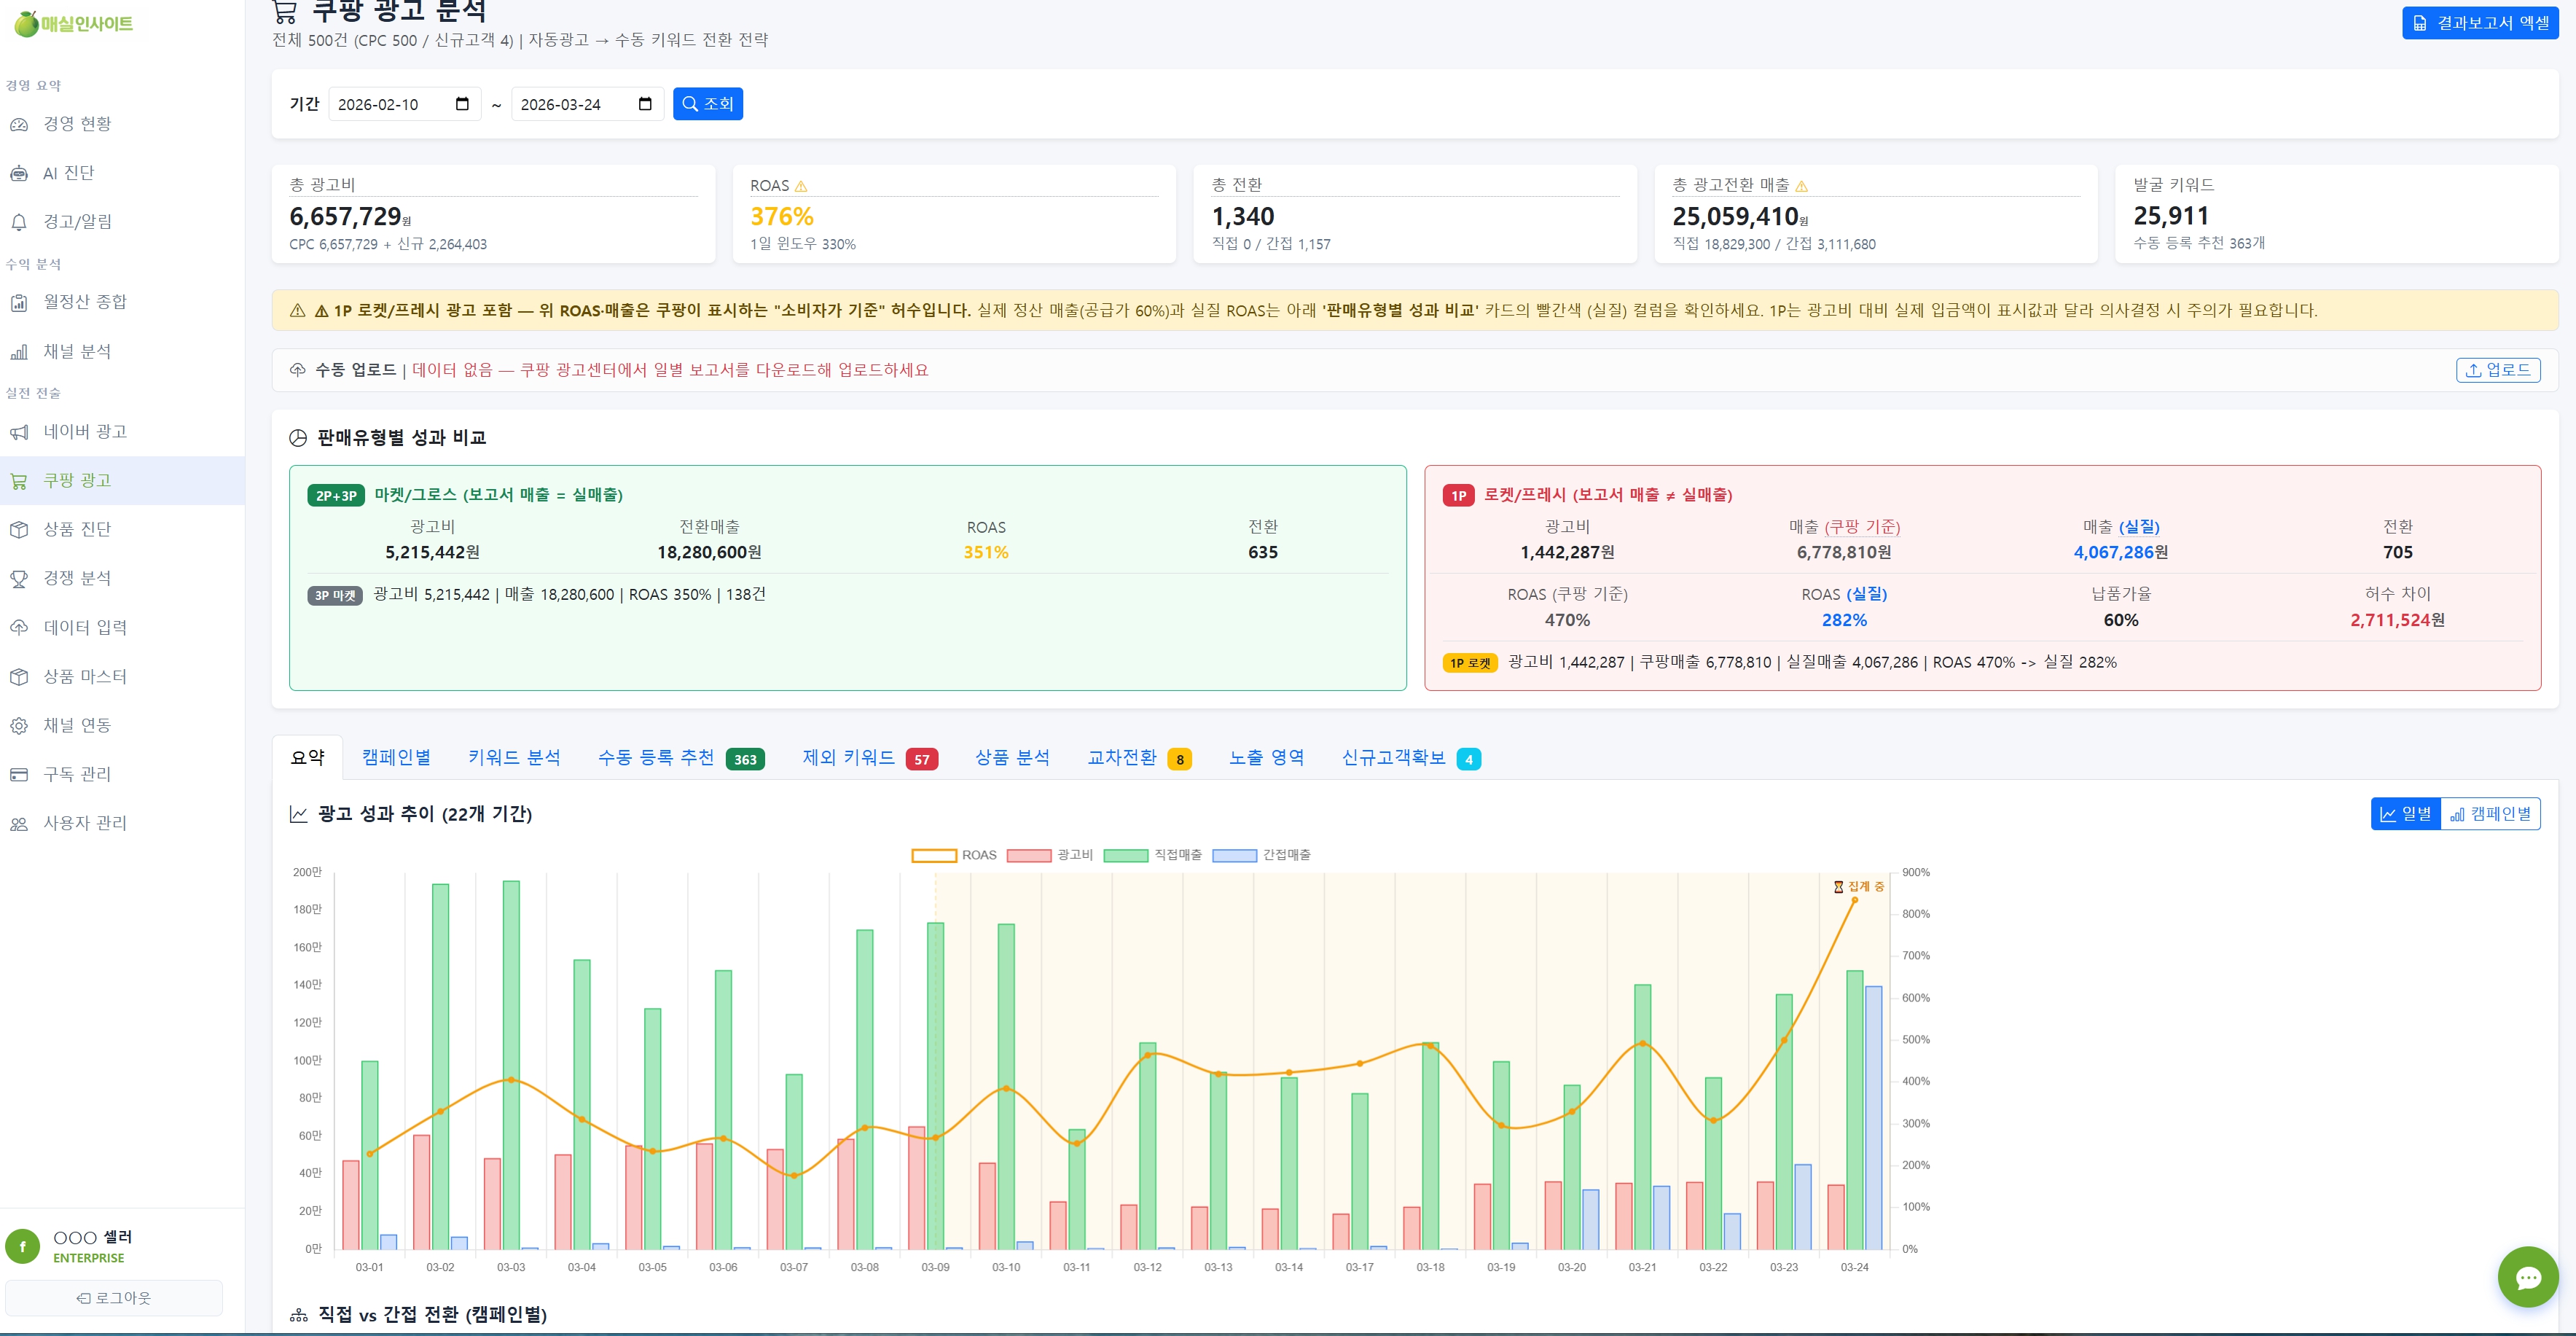
Task: Toggle the ROAS legend swatch
Action: [934, 856]
